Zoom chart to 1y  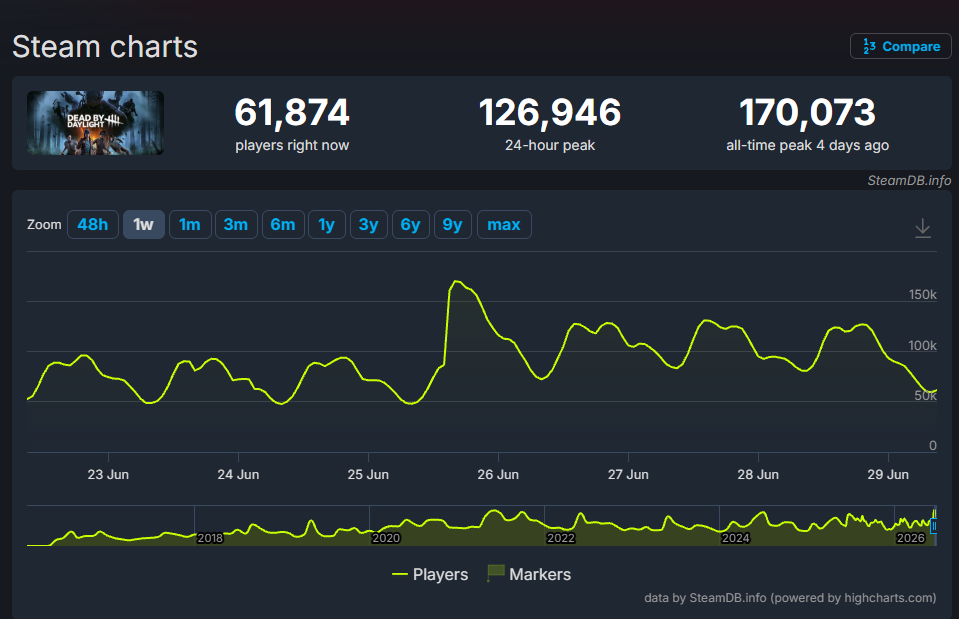327,224
